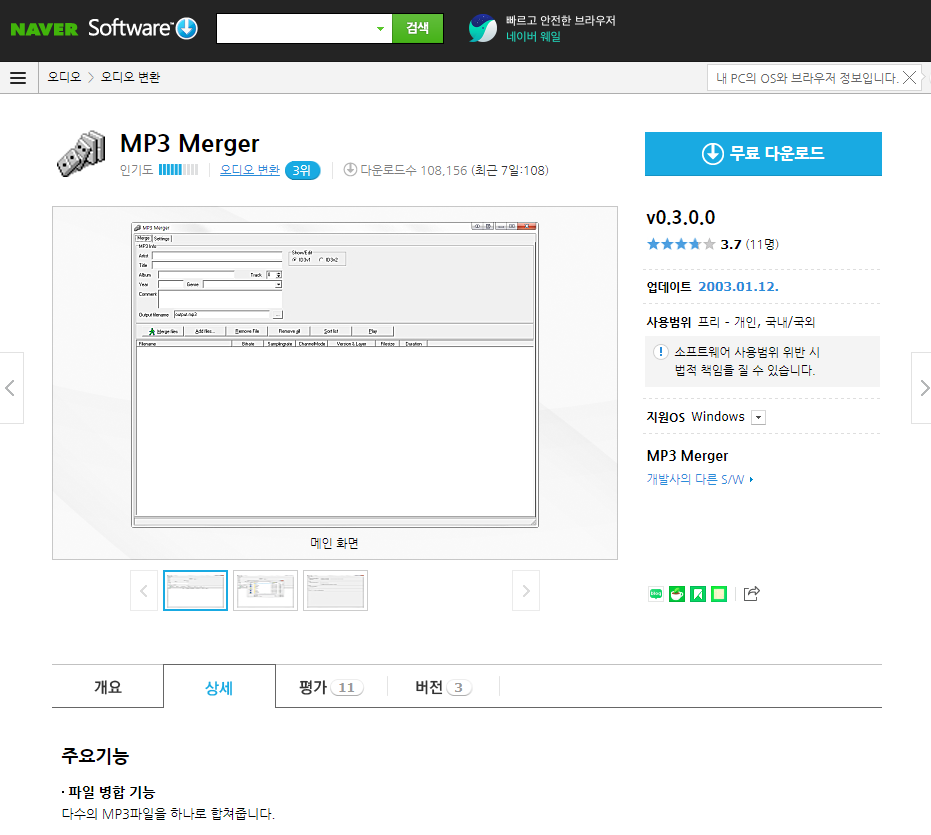Image resolution: width=931 pixels, height=835 pixels.
Task: Switch to the 상세 tab
Action: [x=219, y=687]
